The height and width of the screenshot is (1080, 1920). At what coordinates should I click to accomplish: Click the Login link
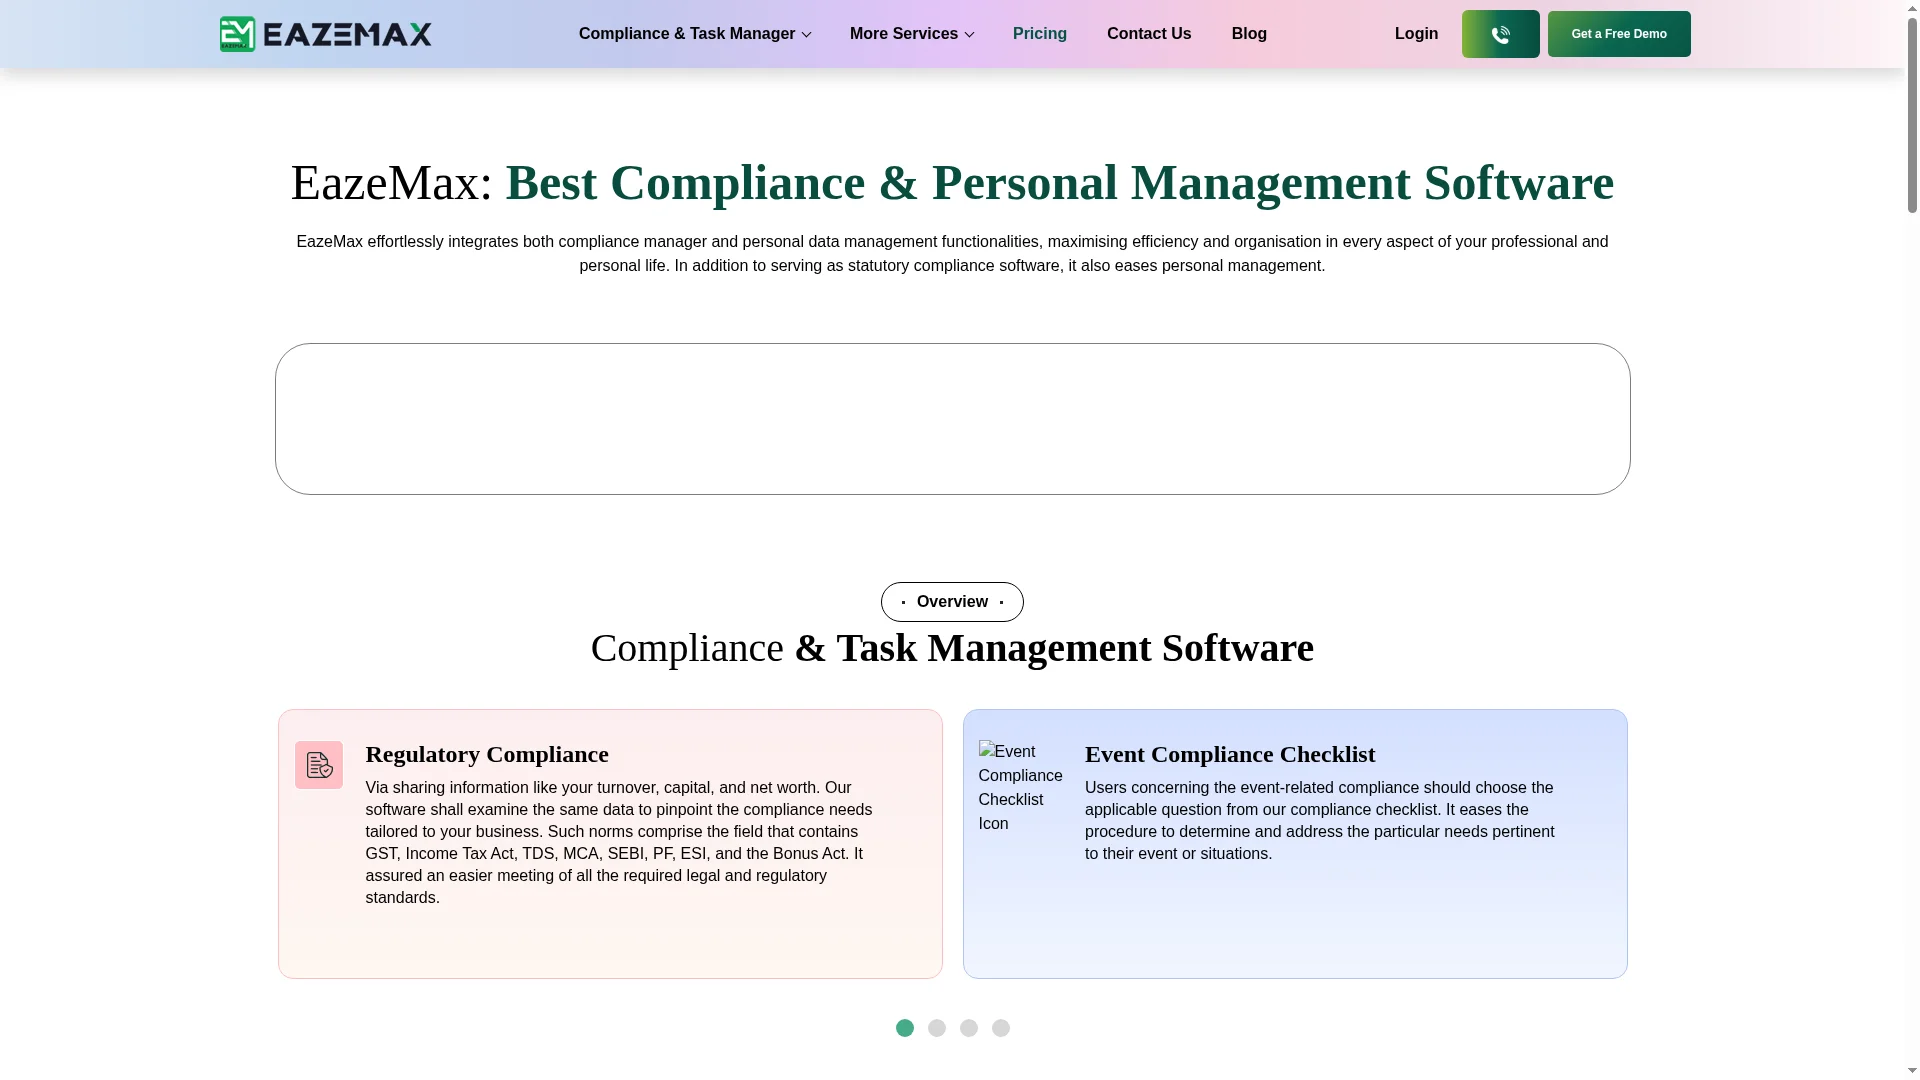pyautogui.click(x=1416, y=34)
